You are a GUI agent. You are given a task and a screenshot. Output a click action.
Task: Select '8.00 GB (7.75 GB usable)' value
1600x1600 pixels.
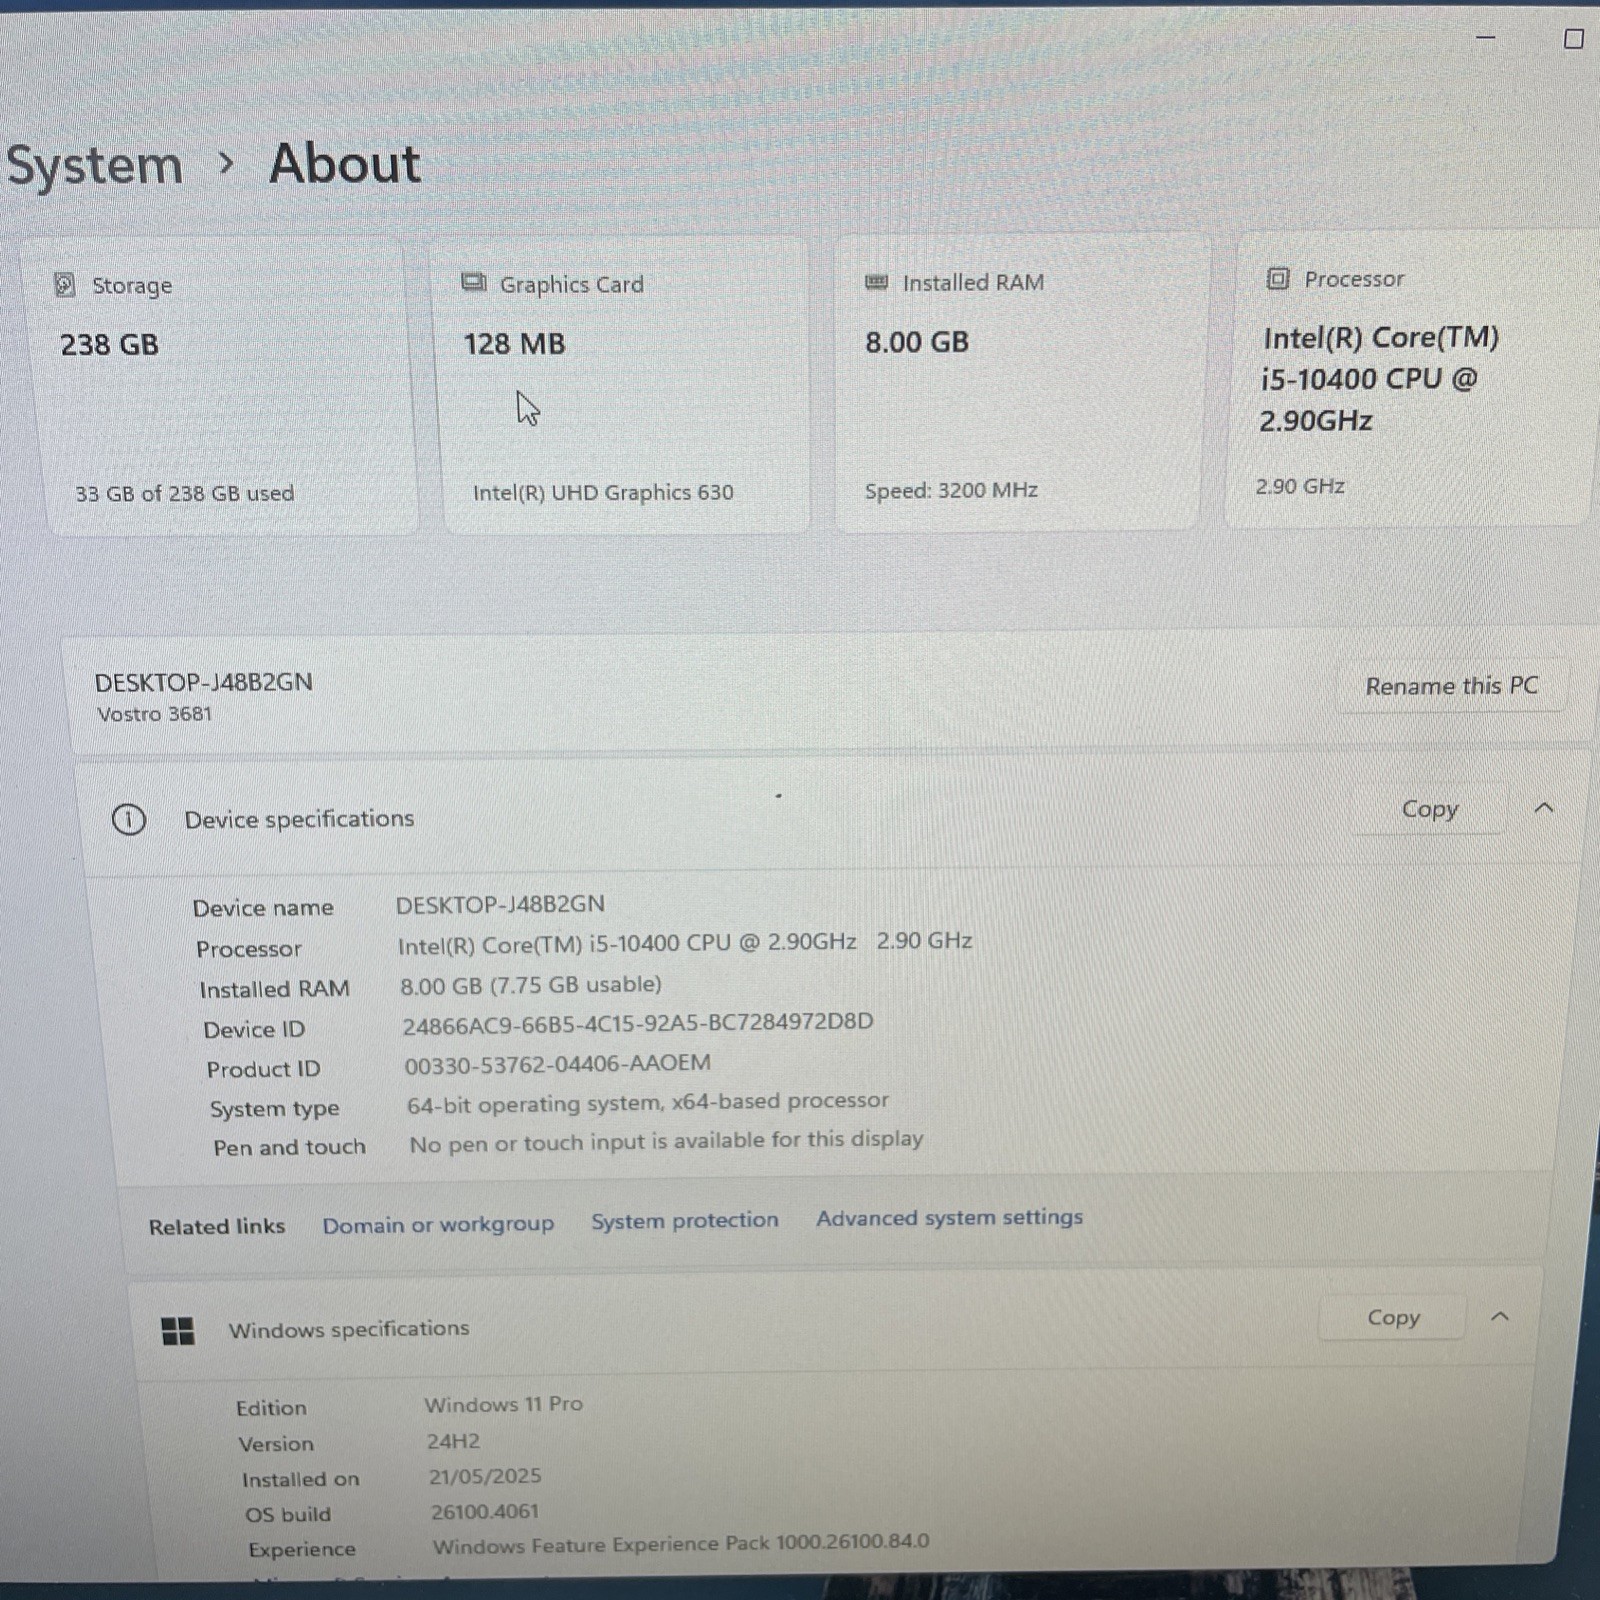531,985
